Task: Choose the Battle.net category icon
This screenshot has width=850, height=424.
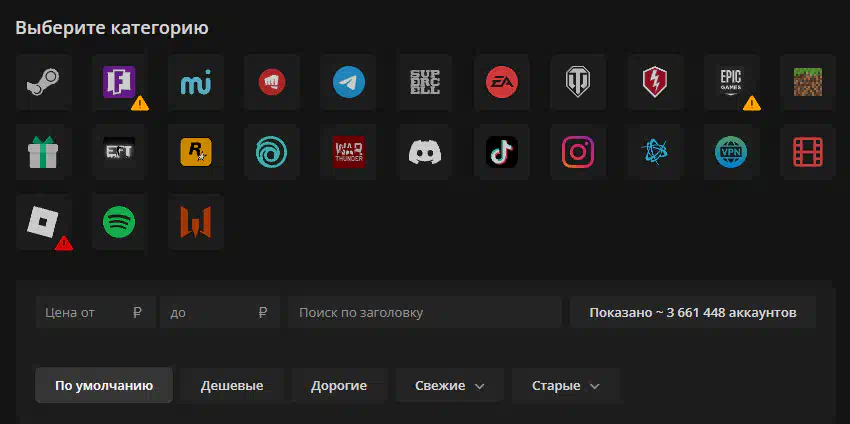Action: 655,152
